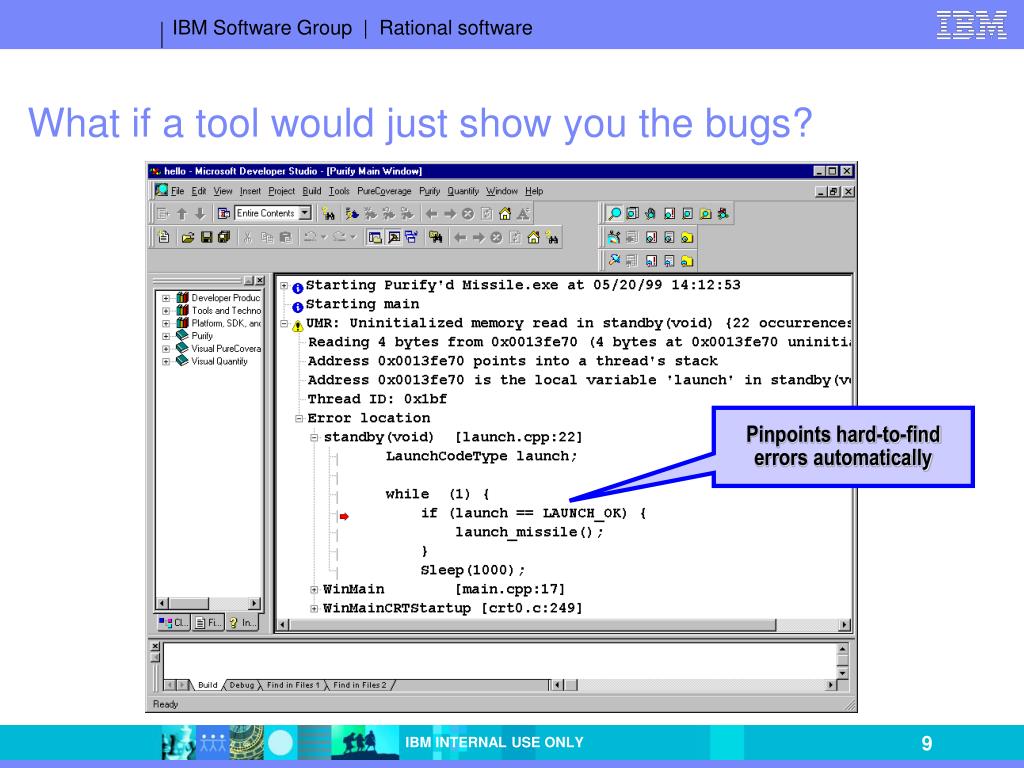Switch to Find in Files 1 tab
Screen dimensions: 1024x768
click(293, 685)
